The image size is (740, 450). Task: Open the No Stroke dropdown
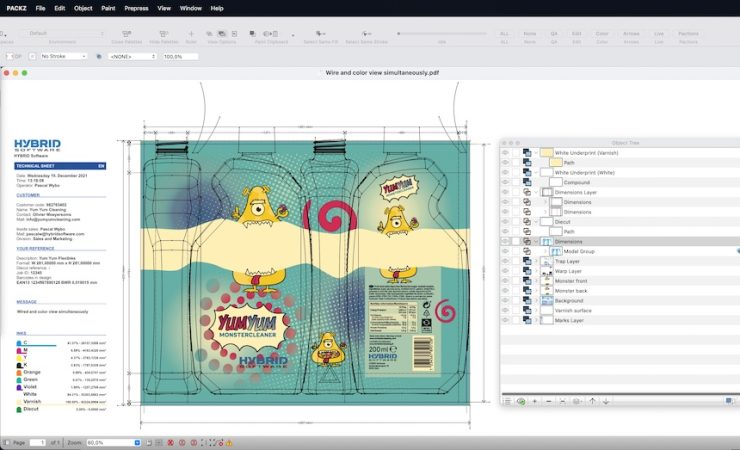point(63,56)
